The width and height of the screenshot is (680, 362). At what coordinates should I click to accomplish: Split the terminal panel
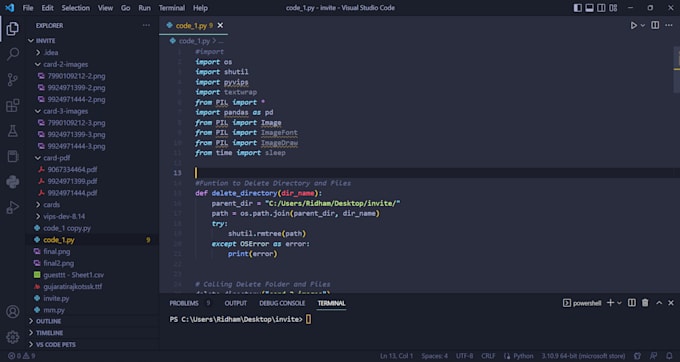tap(632, 303)
